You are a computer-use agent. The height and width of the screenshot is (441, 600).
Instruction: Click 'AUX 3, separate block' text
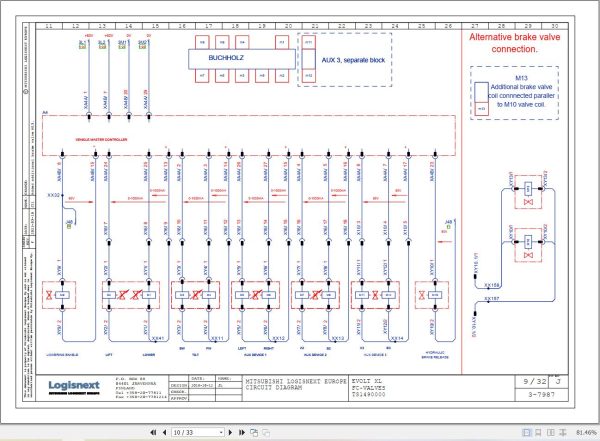click(353, 60)
